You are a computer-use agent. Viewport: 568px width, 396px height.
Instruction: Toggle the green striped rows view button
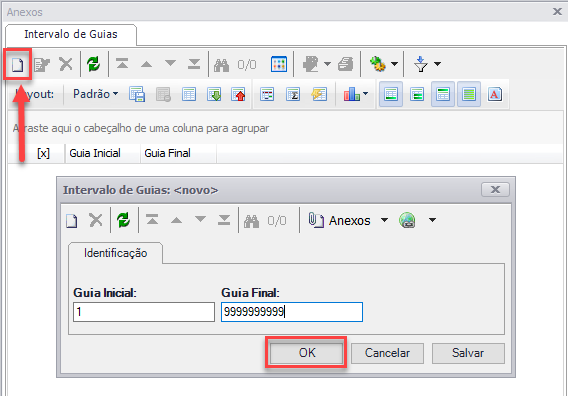(469, 95)
